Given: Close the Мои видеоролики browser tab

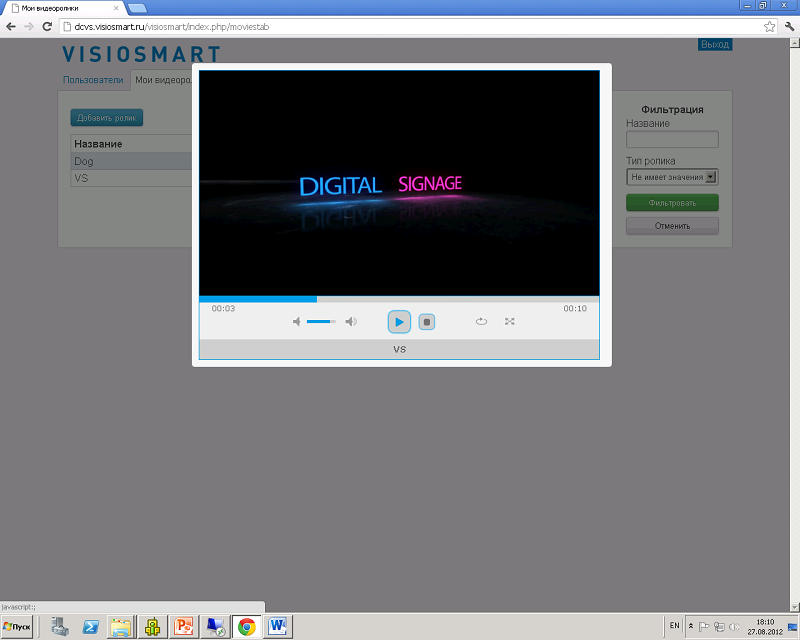Looking at the screenshot, I should (116, 8).
